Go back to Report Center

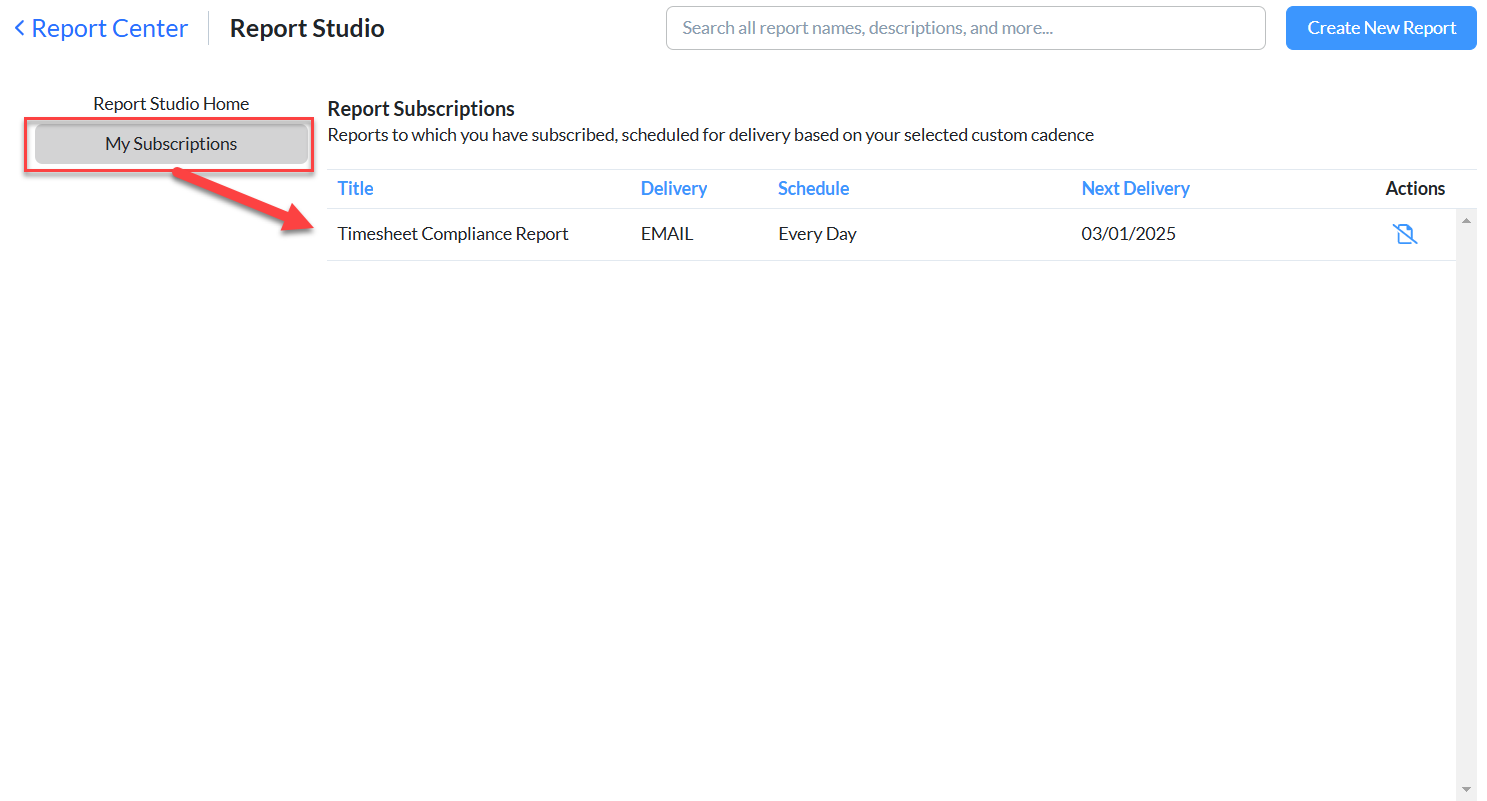coord(101,28)
